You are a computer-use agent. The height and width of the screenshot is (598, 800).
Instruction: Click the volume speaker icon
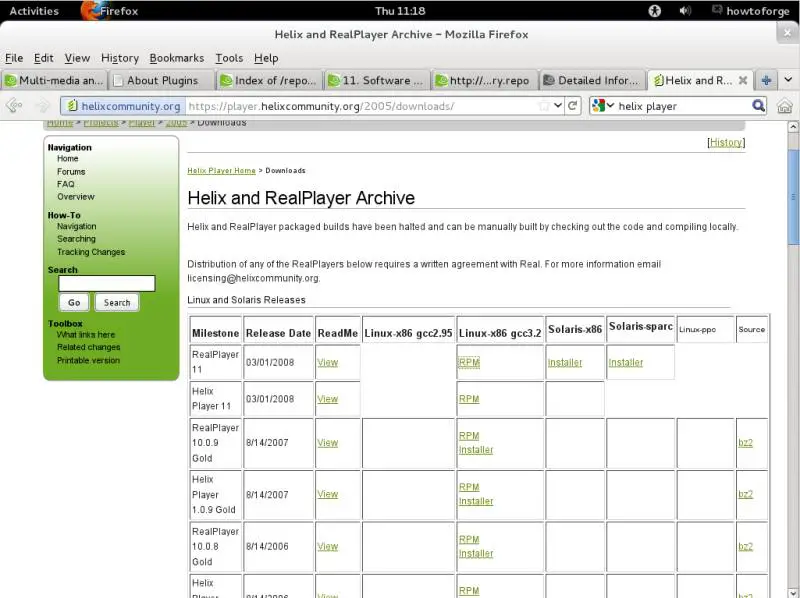(x=685, y=11)
